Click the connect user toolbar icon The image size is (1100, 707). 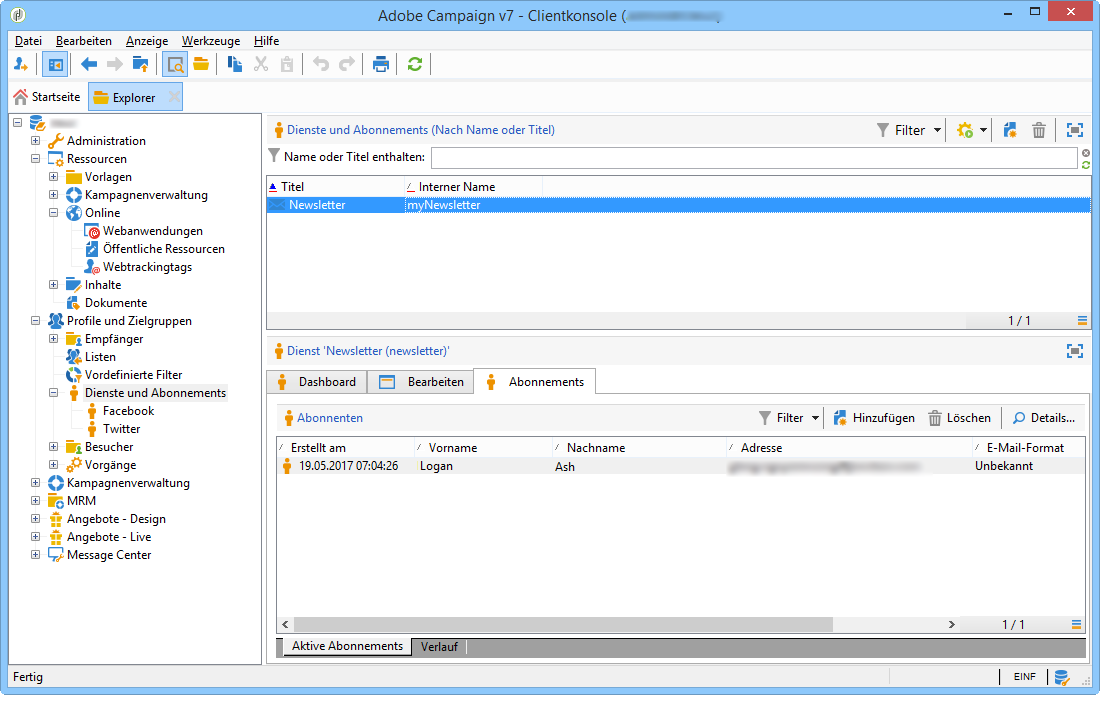coord(21,65)
